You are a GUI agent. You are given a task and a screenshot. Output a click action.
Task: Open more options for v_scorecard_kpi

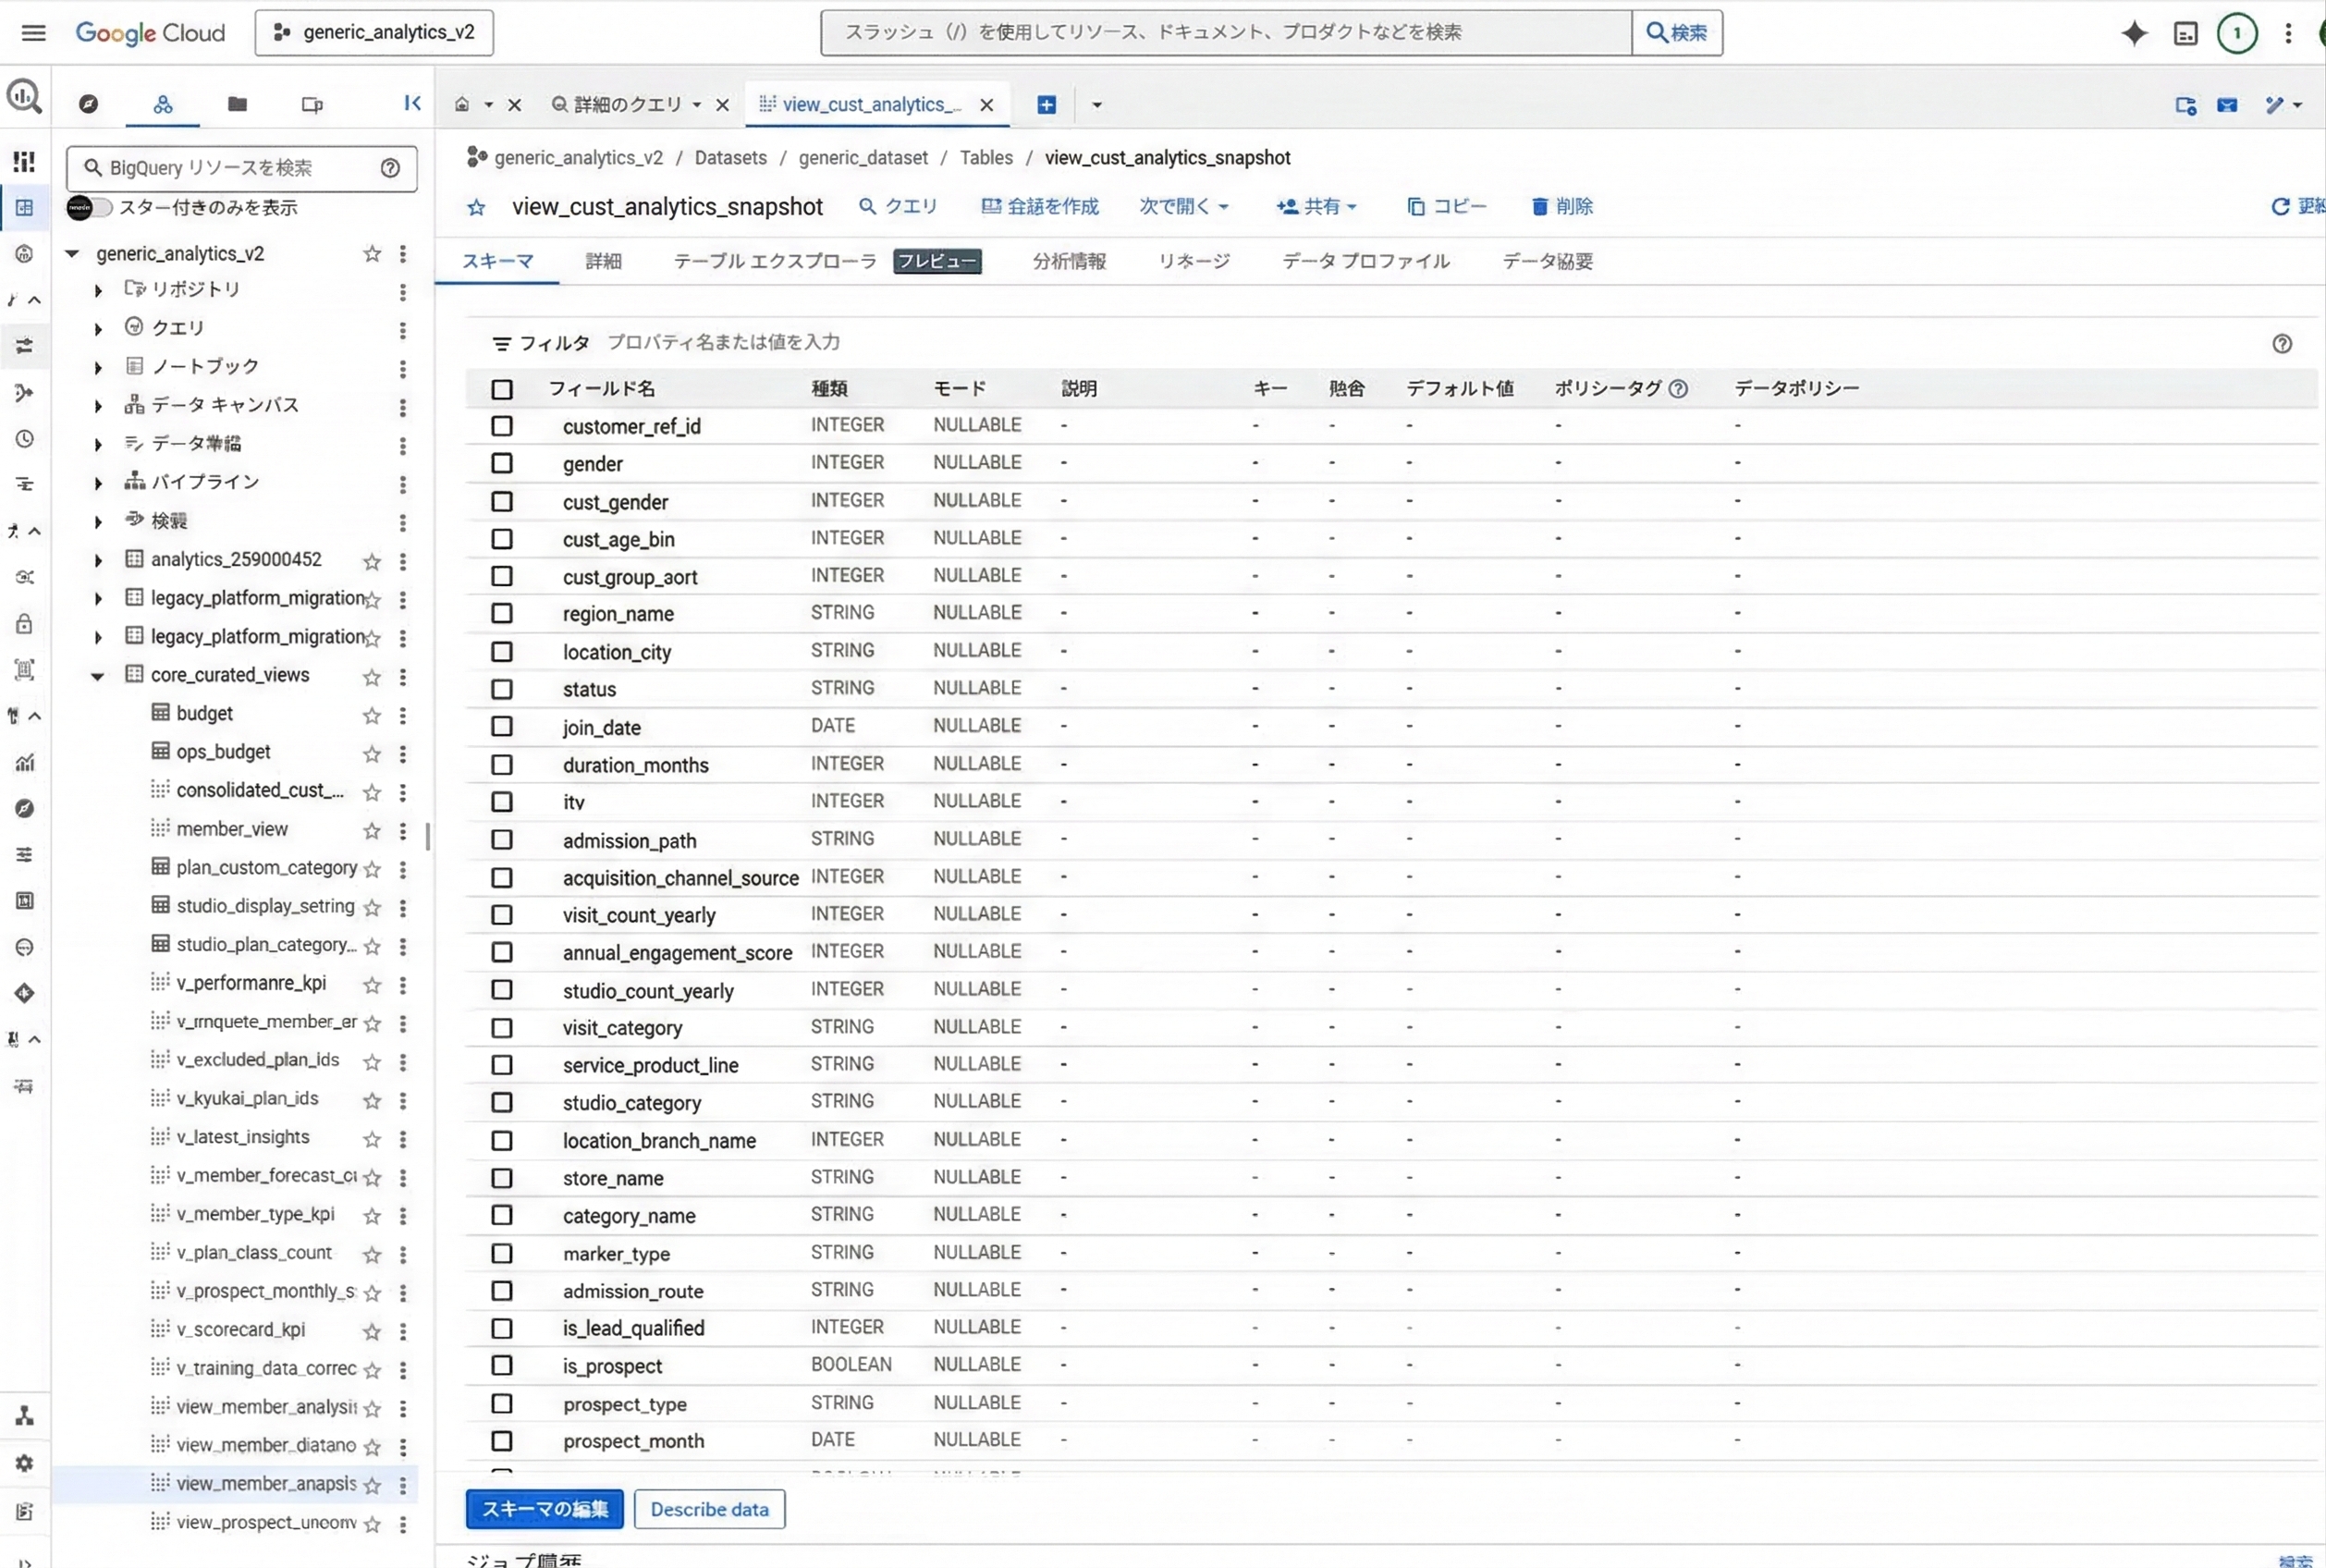point(403,1331)
